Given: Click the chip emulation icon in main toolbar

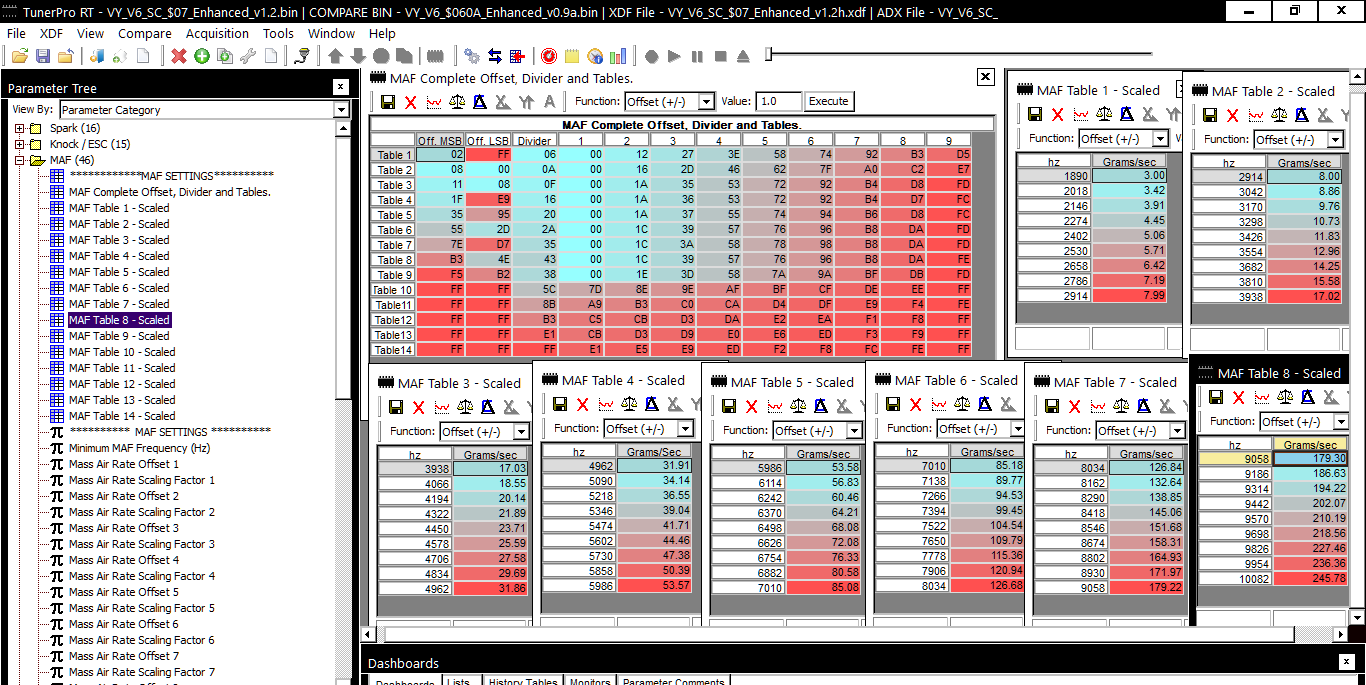Looking at the screenshot, I should tap(435, 56).
